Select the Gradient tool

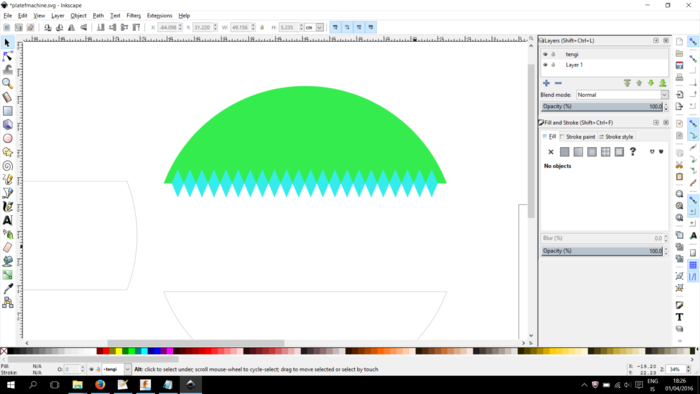(x=7, y=275)
